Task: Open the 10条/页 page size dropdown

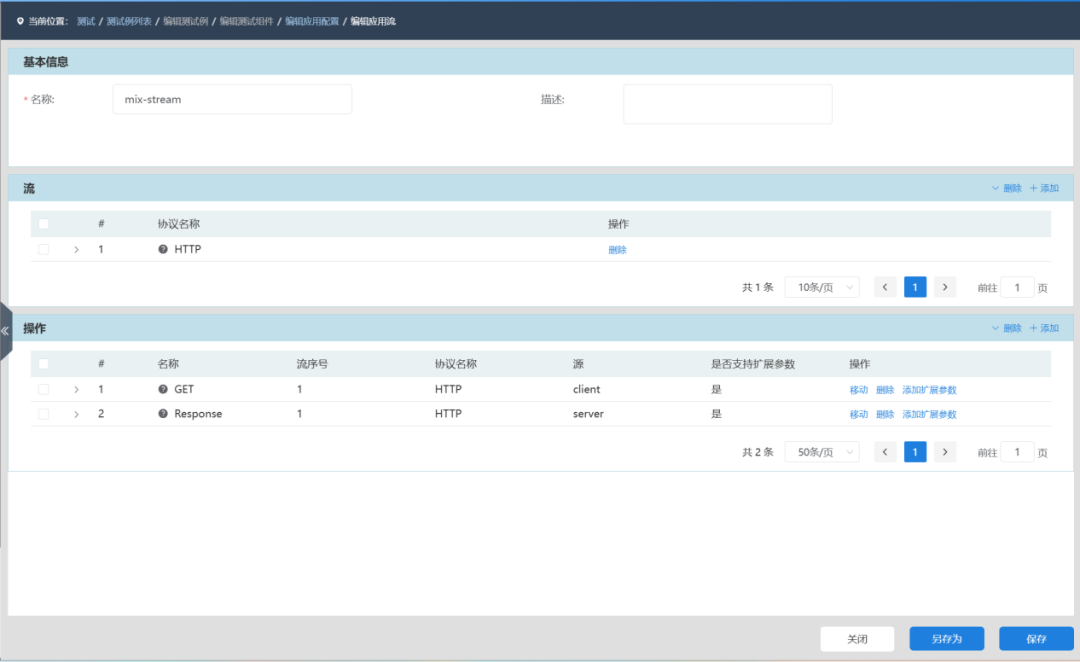Action: (822, 287)
